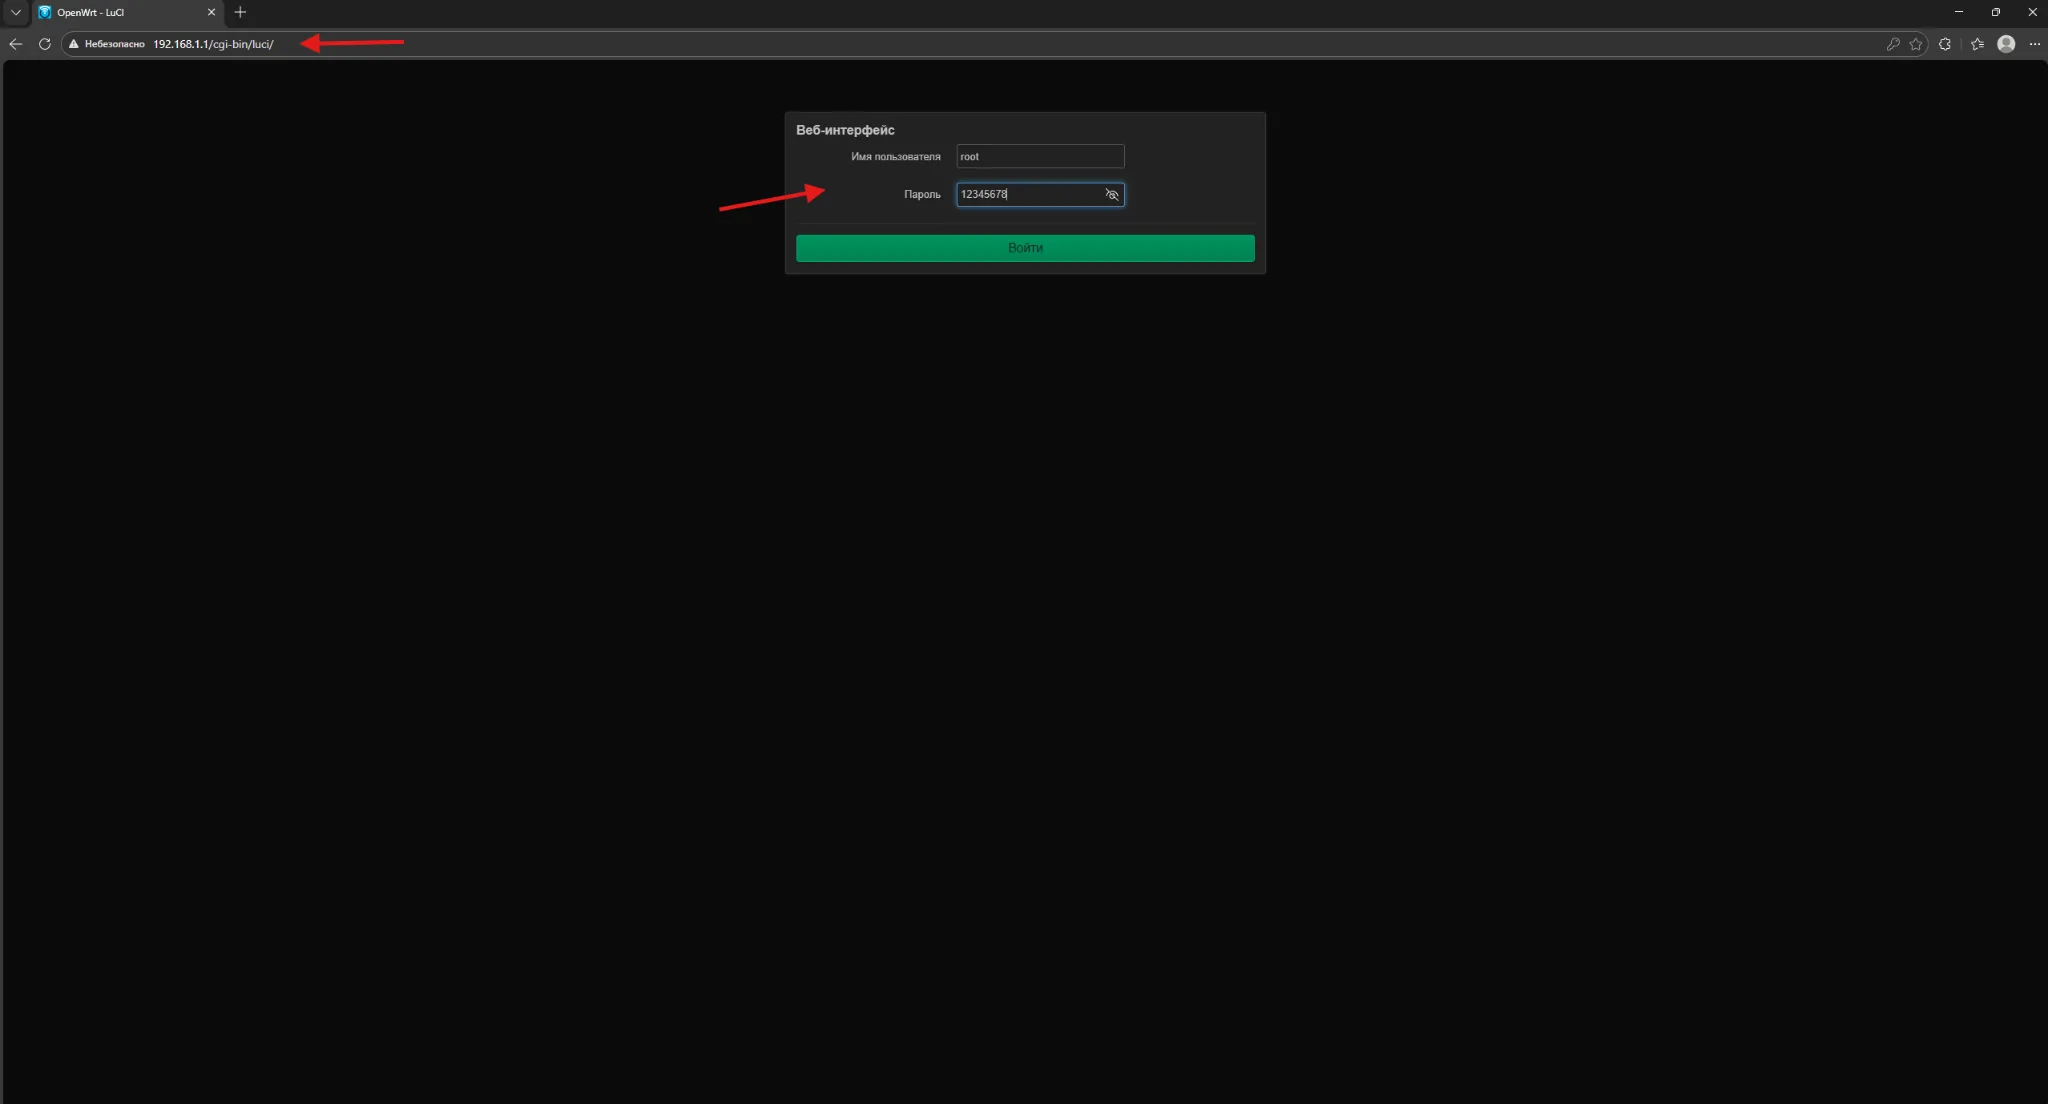Screen dimensions: 2048x1104
Task: Restore down the browser window
Action: 1995,12
